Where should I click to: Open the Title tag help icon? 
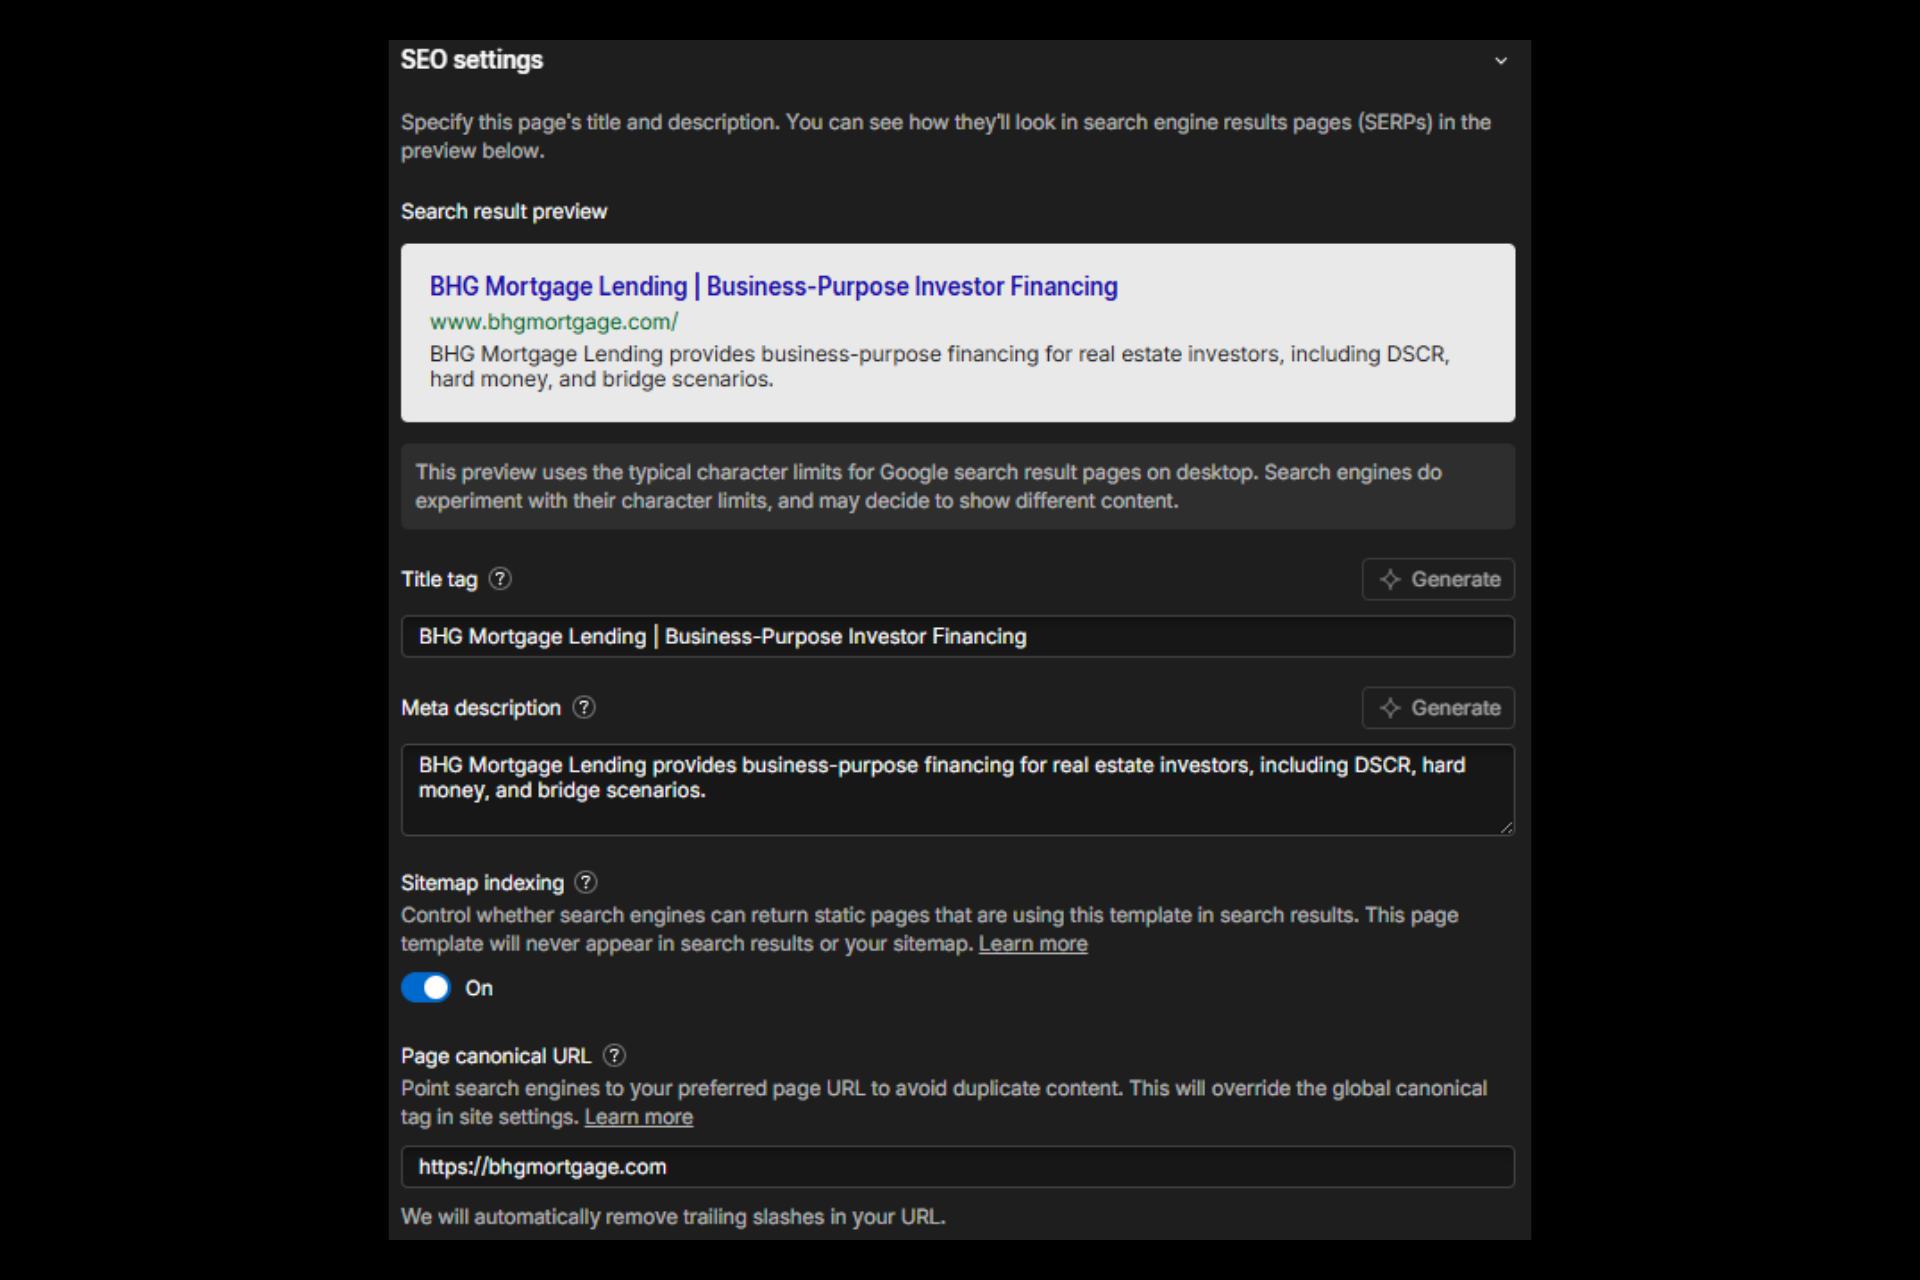[500, 579]
